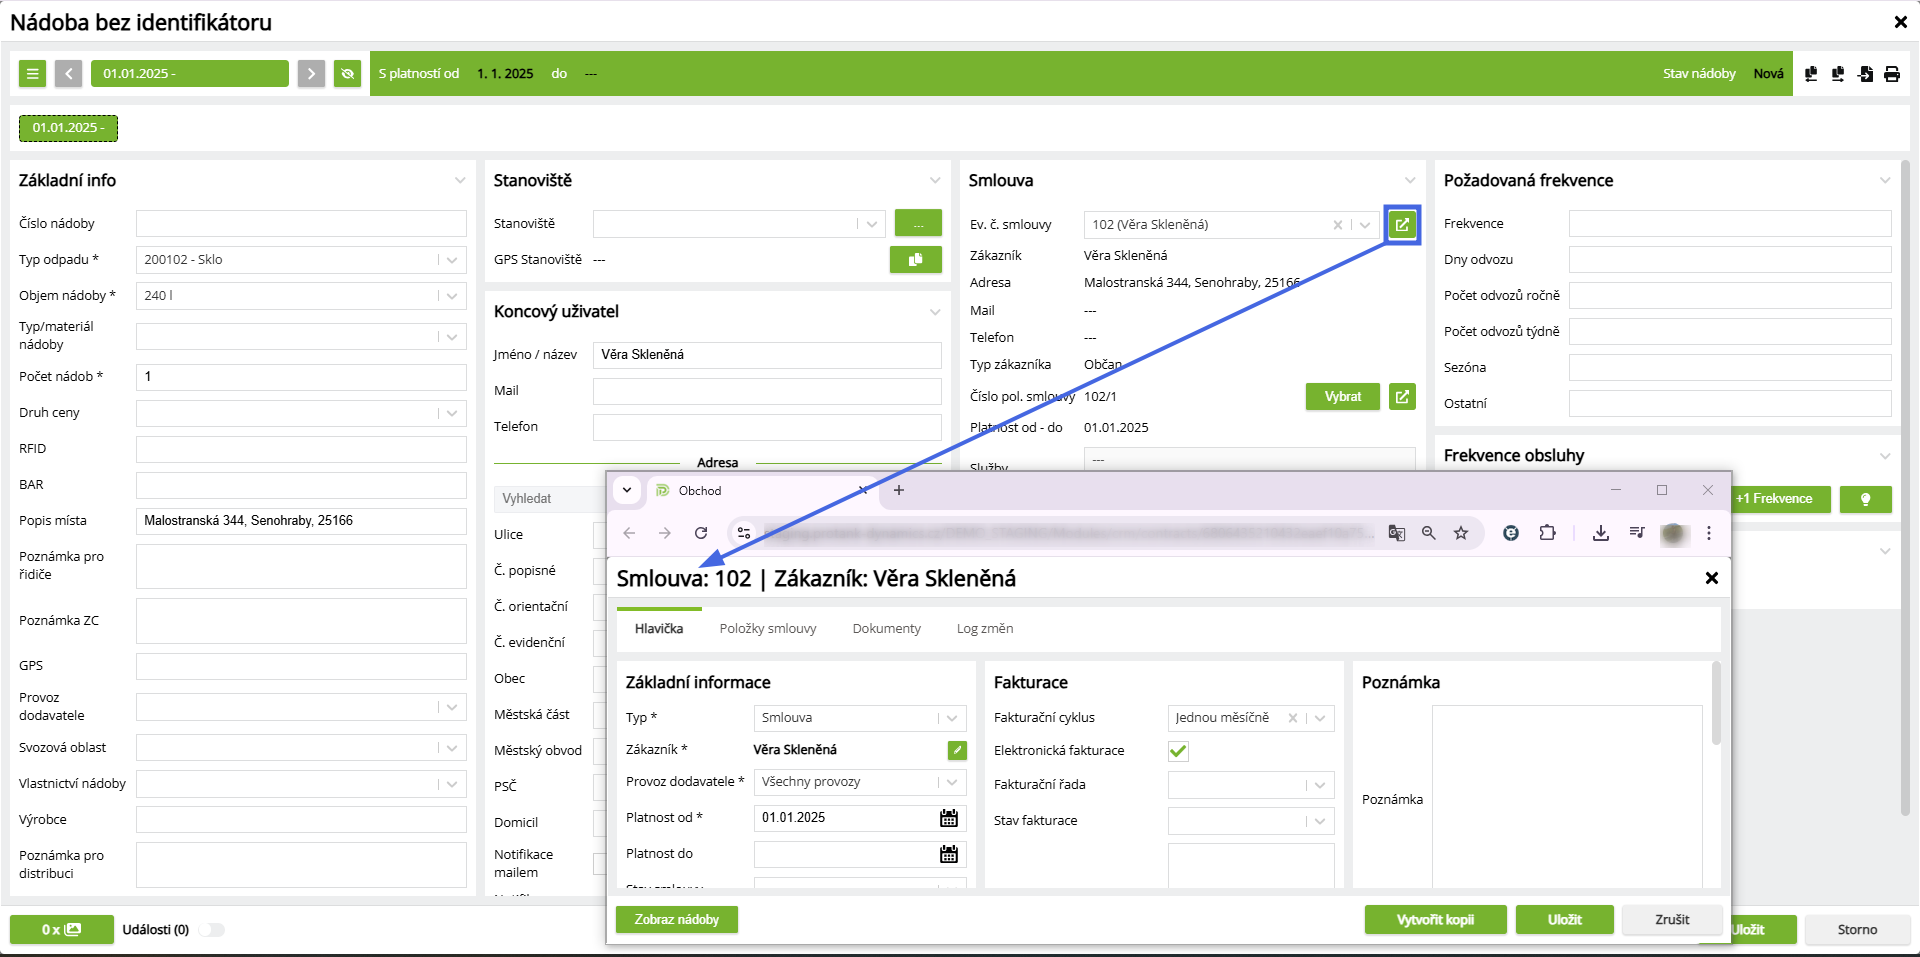Screen dimensions: 1920x957
Task: Click the Vybrat button
Action: coord(1343,396)
